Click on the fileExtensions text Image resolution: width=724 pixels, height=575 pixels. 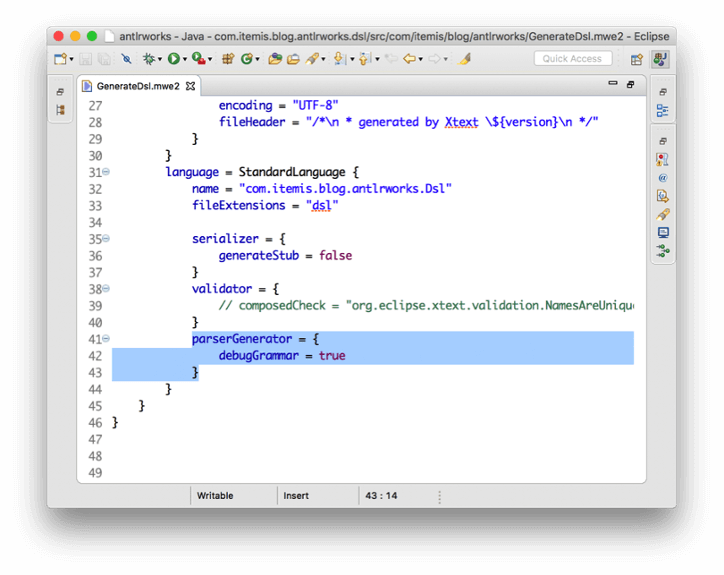tap(239, 205)
